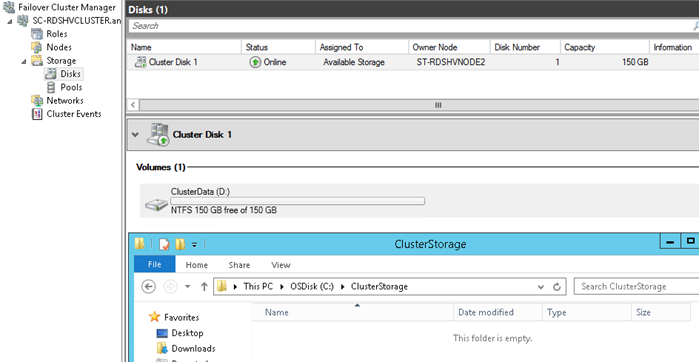
Task: Open the Share ribbon tab
Action: pos(239,265)
